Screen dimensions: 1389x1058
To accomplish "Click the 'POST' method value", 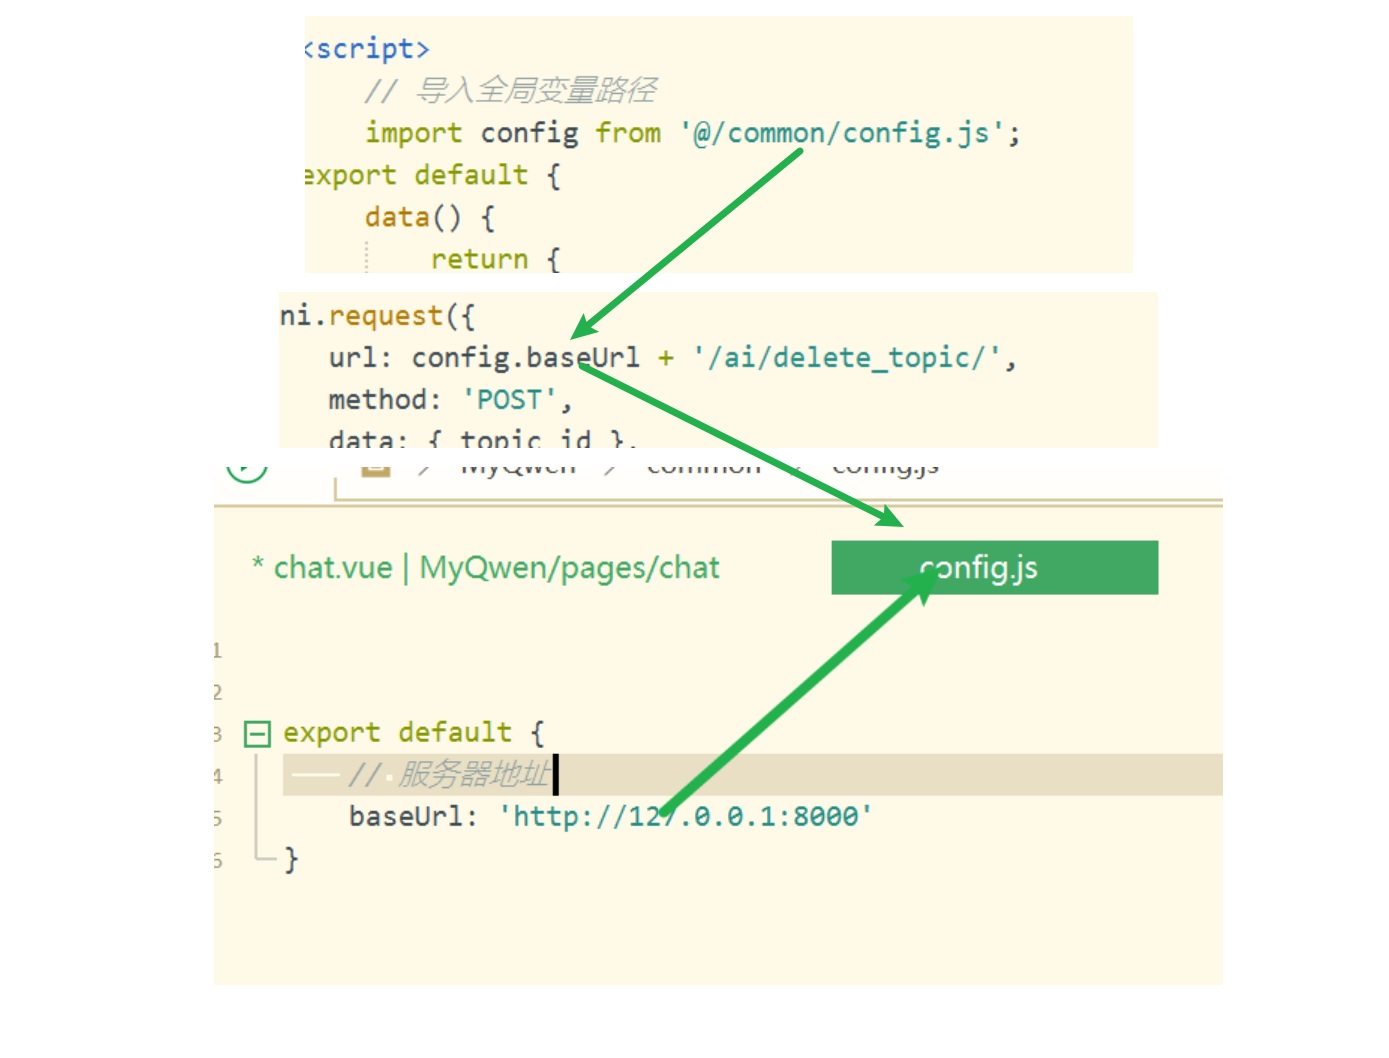I will (509, 400).
